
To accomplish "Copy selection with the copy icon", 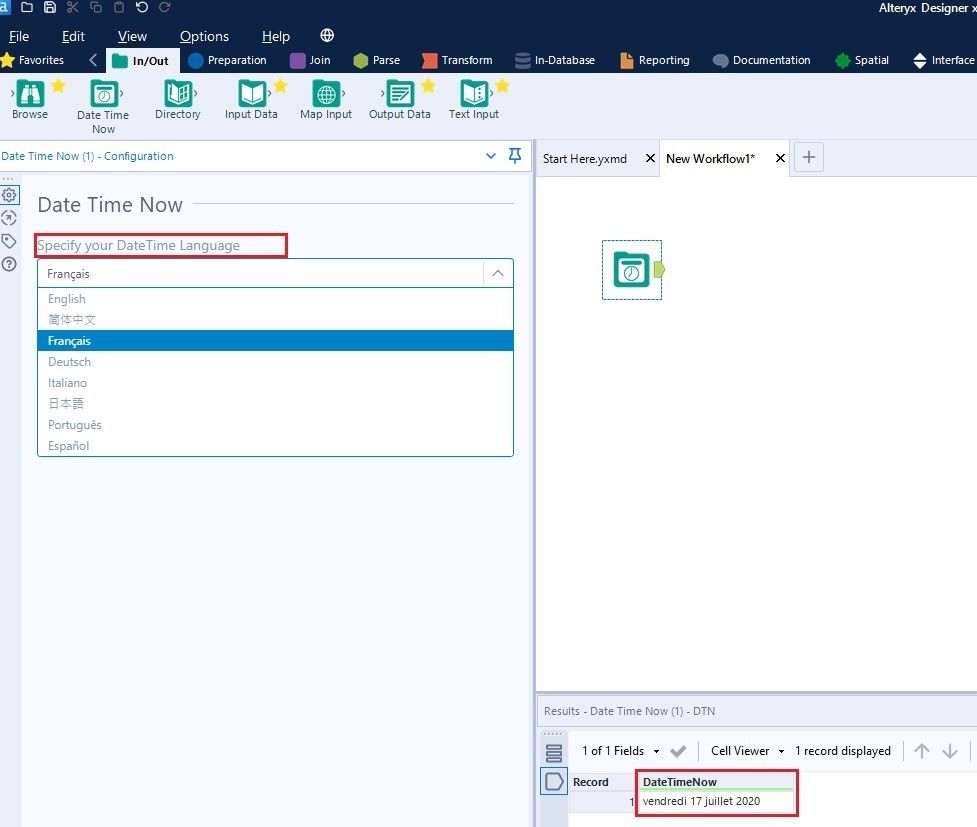I will coord(96,7).
